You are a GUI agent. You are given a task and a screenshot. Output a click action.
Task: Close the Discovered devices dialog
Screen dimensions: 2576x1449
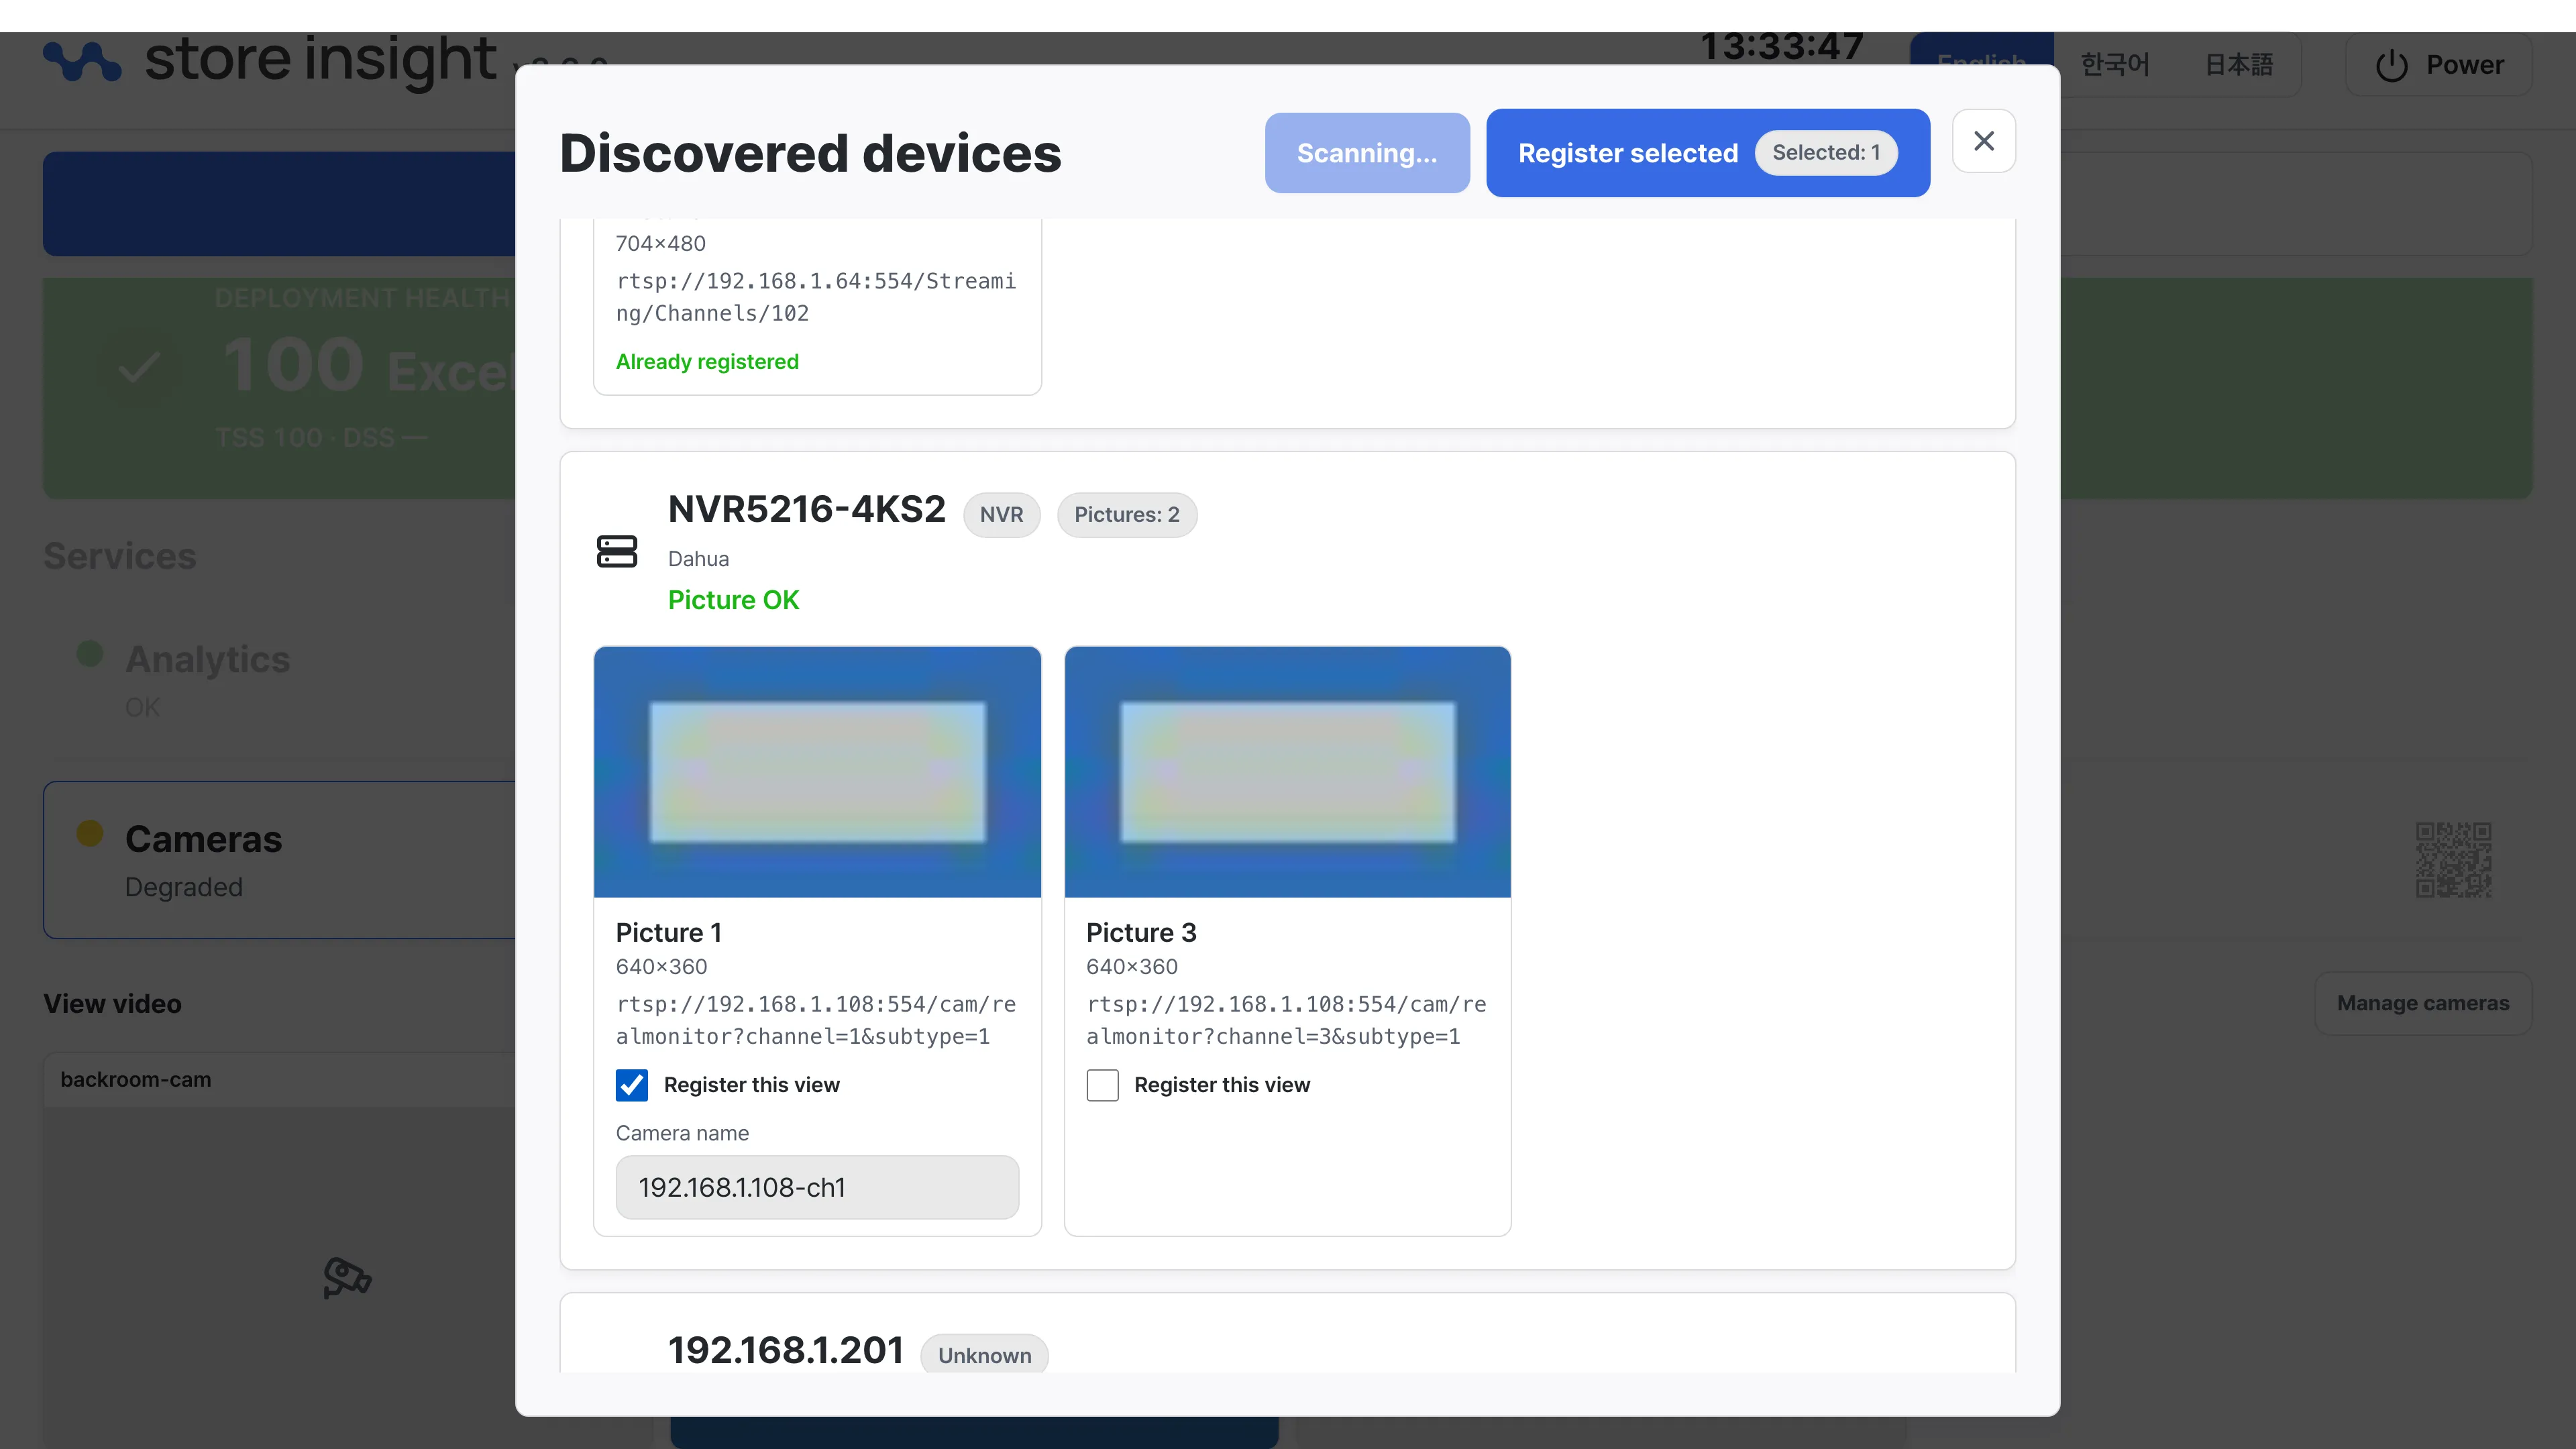(1983, 141)
